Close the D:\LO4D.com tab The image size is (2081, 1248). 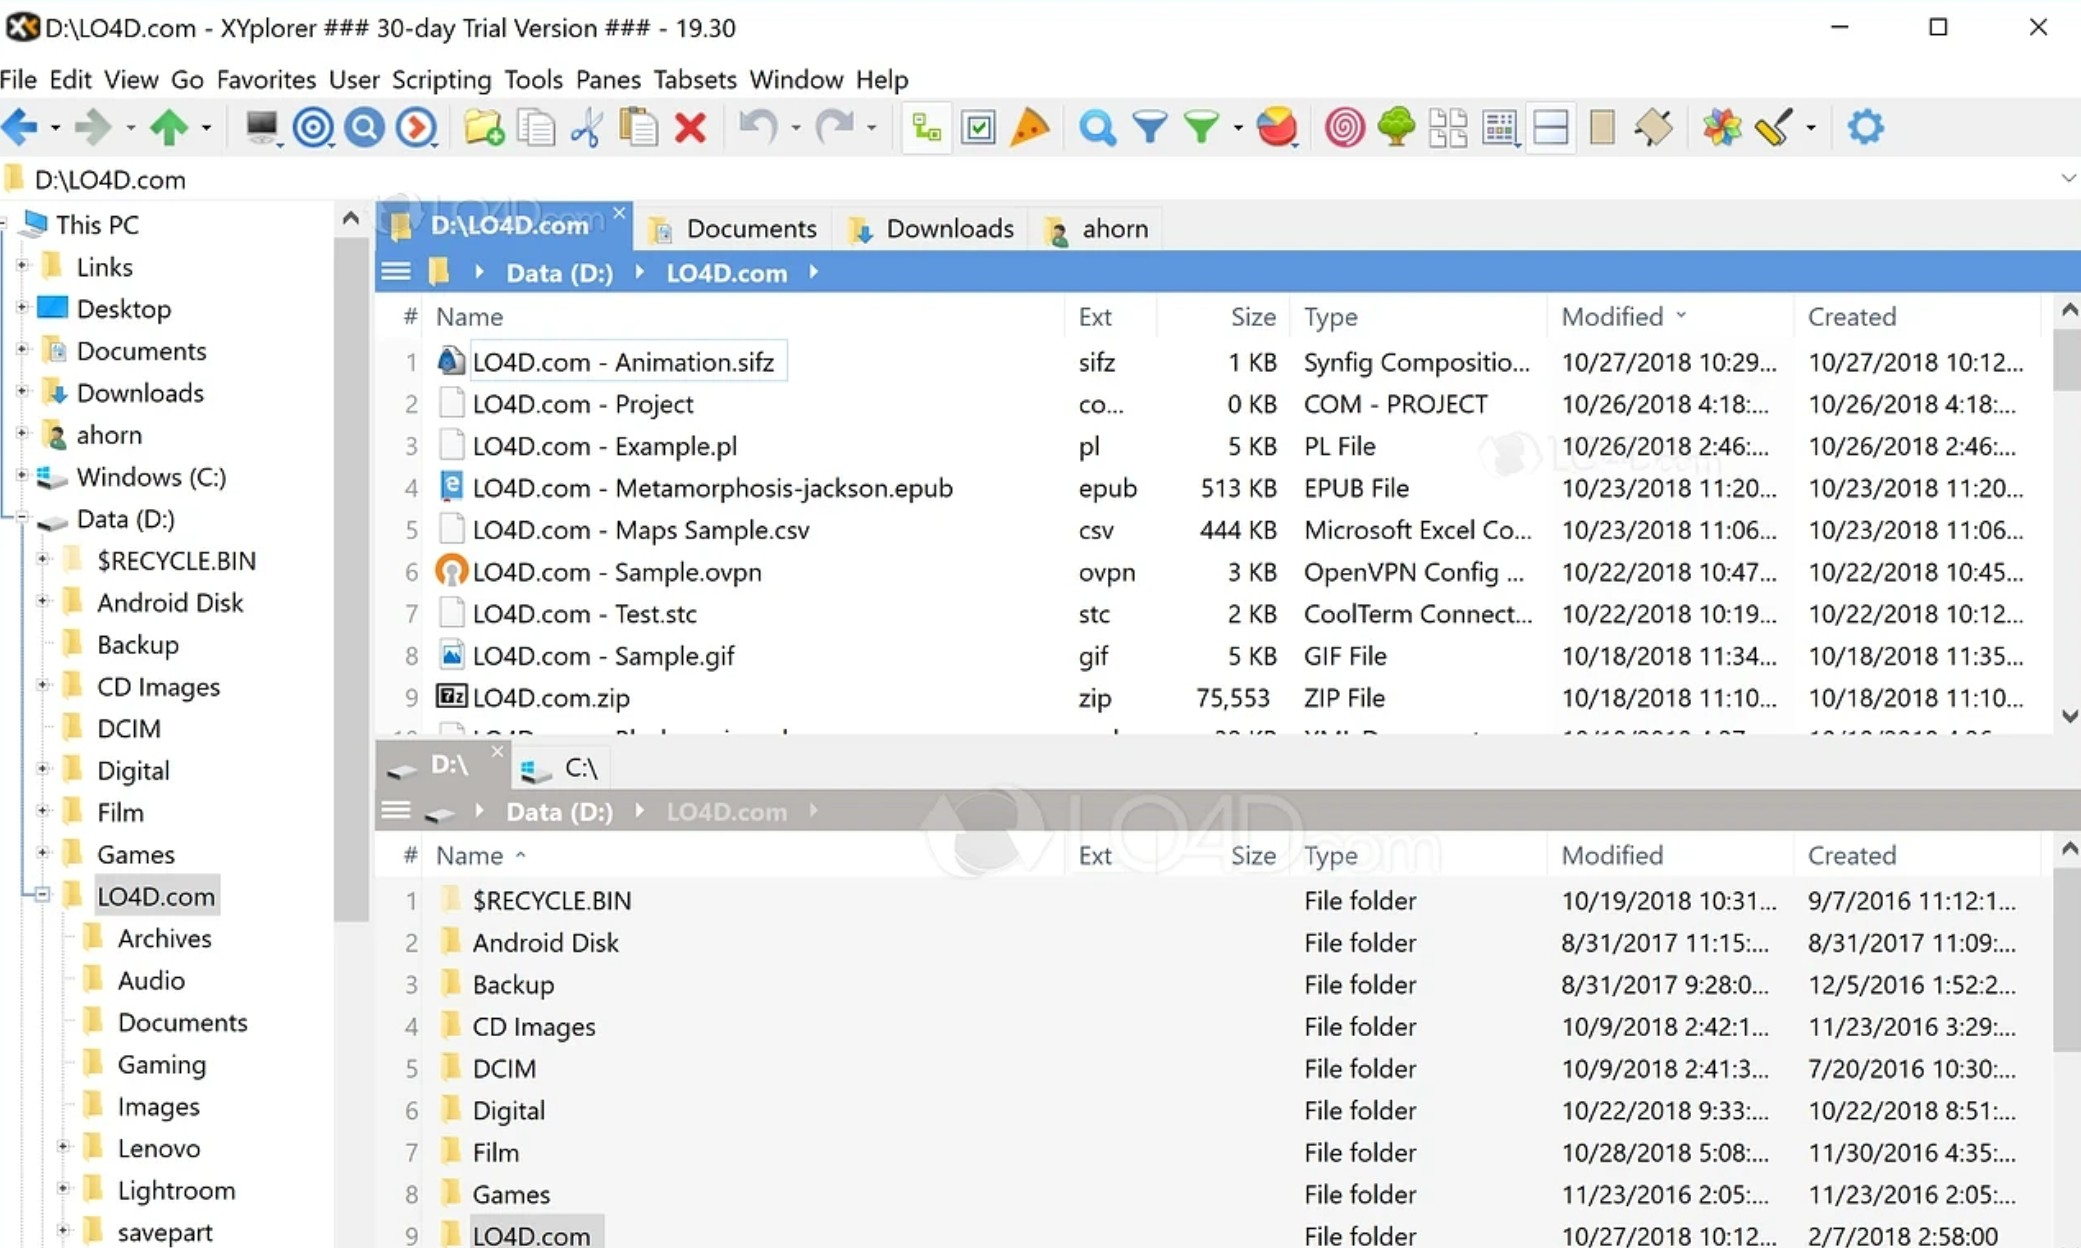tap(619, 213)
